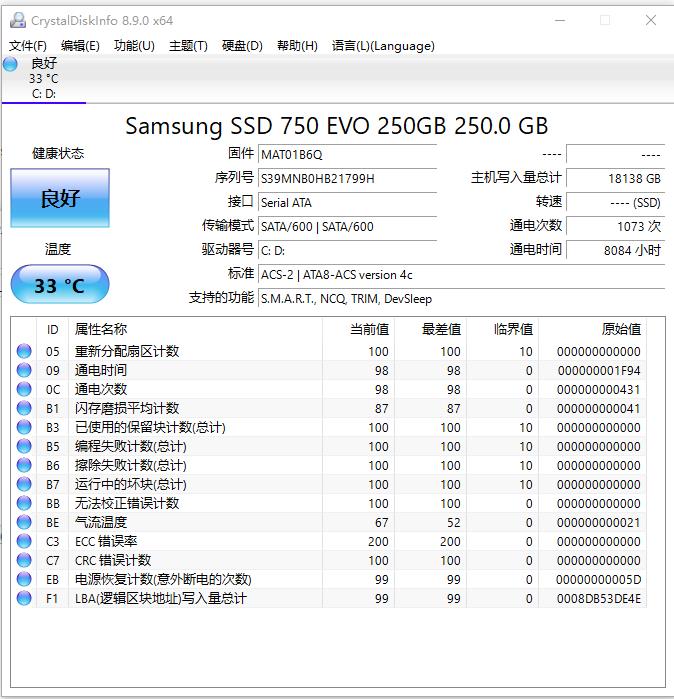Click the 良好 health status button
This screenshot has height=699, width=674.
[x=60, y=198]
